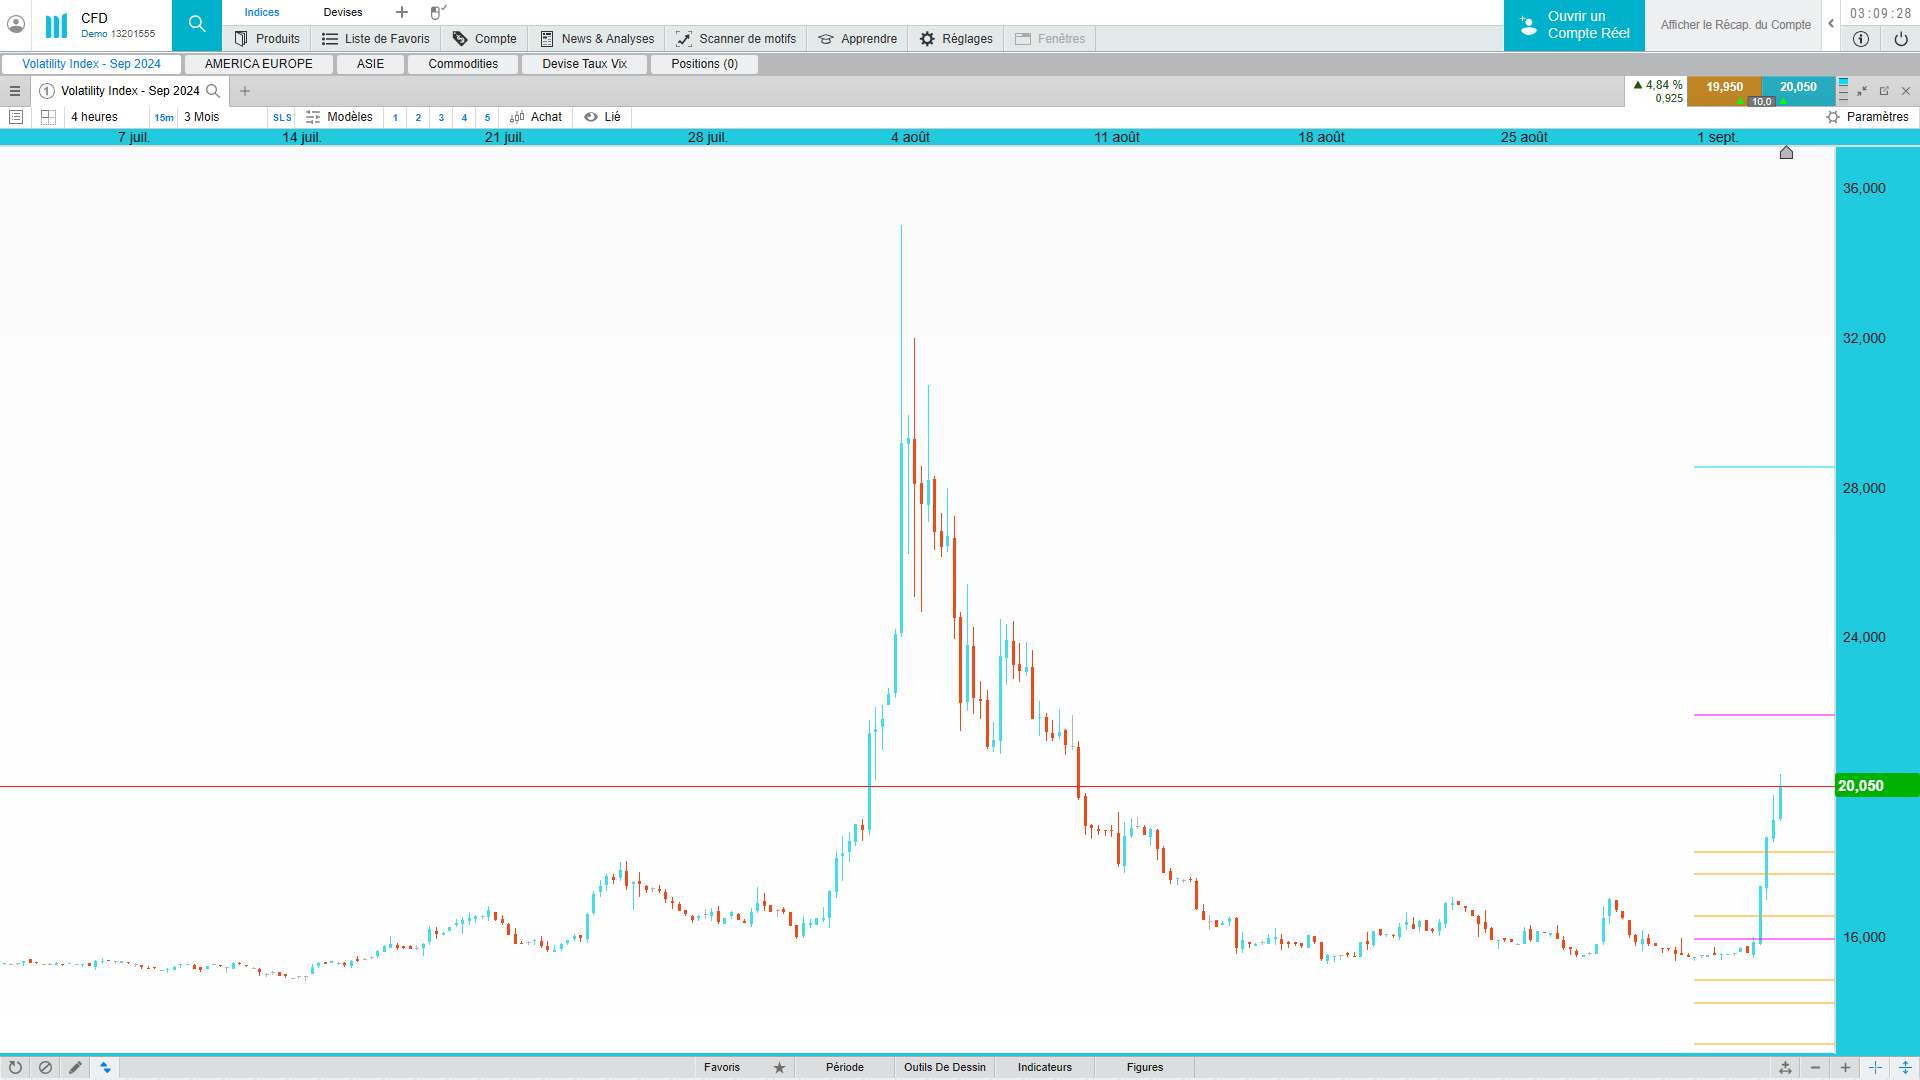Toggle the 15m quick timeframe button
The width and height of the screenshot is (1920, 1080).
pyautogui.click(x=164, y=117)
